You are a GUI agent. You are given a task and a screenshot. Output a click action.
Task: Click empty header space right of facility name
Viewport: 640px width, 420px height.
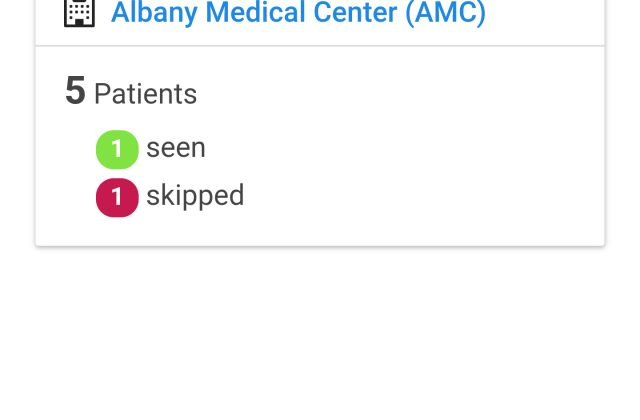click(x=545, y=16)
